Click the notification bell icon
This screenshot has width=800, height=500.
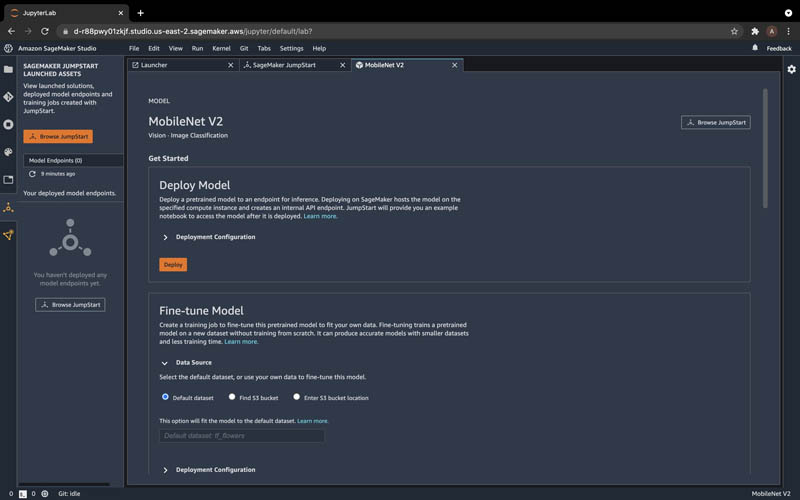(x=755, y=48)
